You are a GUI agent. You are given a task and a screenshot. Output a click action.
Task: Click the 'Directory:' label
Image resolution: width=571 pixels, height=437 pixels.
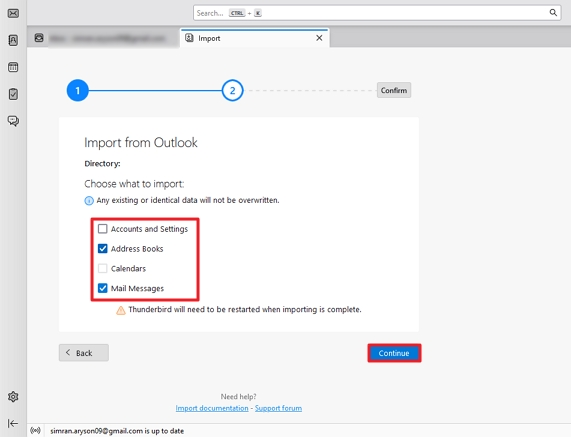(102, 164)
